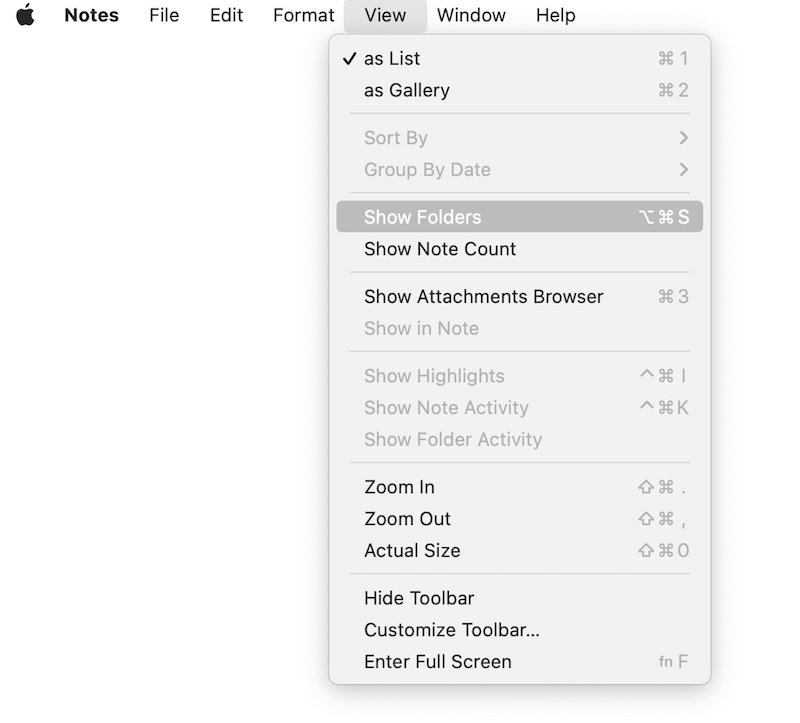Image resolution: width=800 pixels, height=723 pixels.
Task: Open the Help menu
Action: pos(555,15)
